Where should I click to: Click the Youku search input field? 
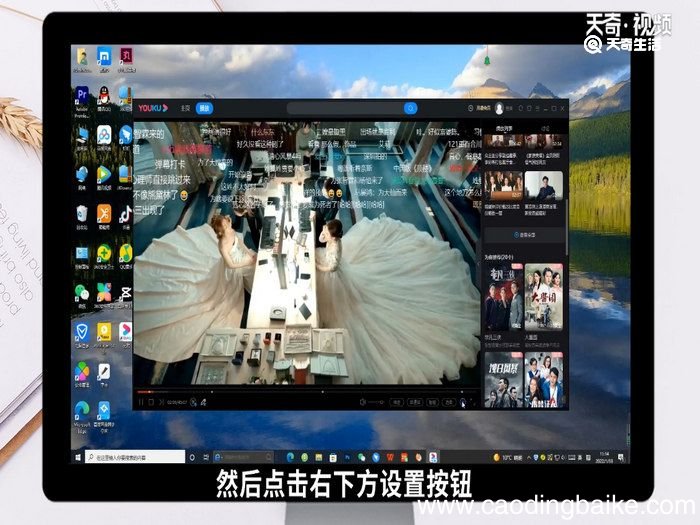coord(346,108)
